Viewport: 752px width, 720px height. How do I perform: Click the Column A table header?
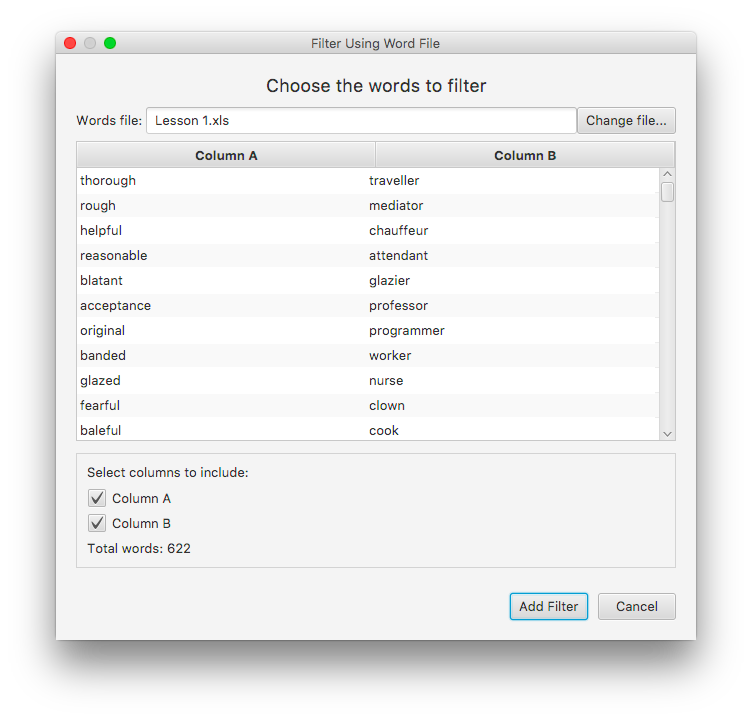226,155
